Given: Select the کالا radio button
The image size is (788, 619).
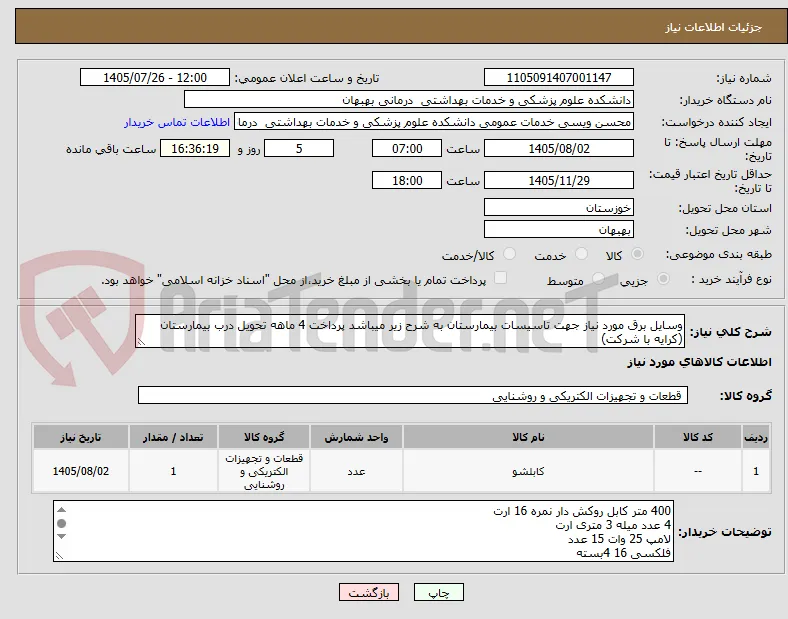Looking at the screenshot, I should 637,254.
